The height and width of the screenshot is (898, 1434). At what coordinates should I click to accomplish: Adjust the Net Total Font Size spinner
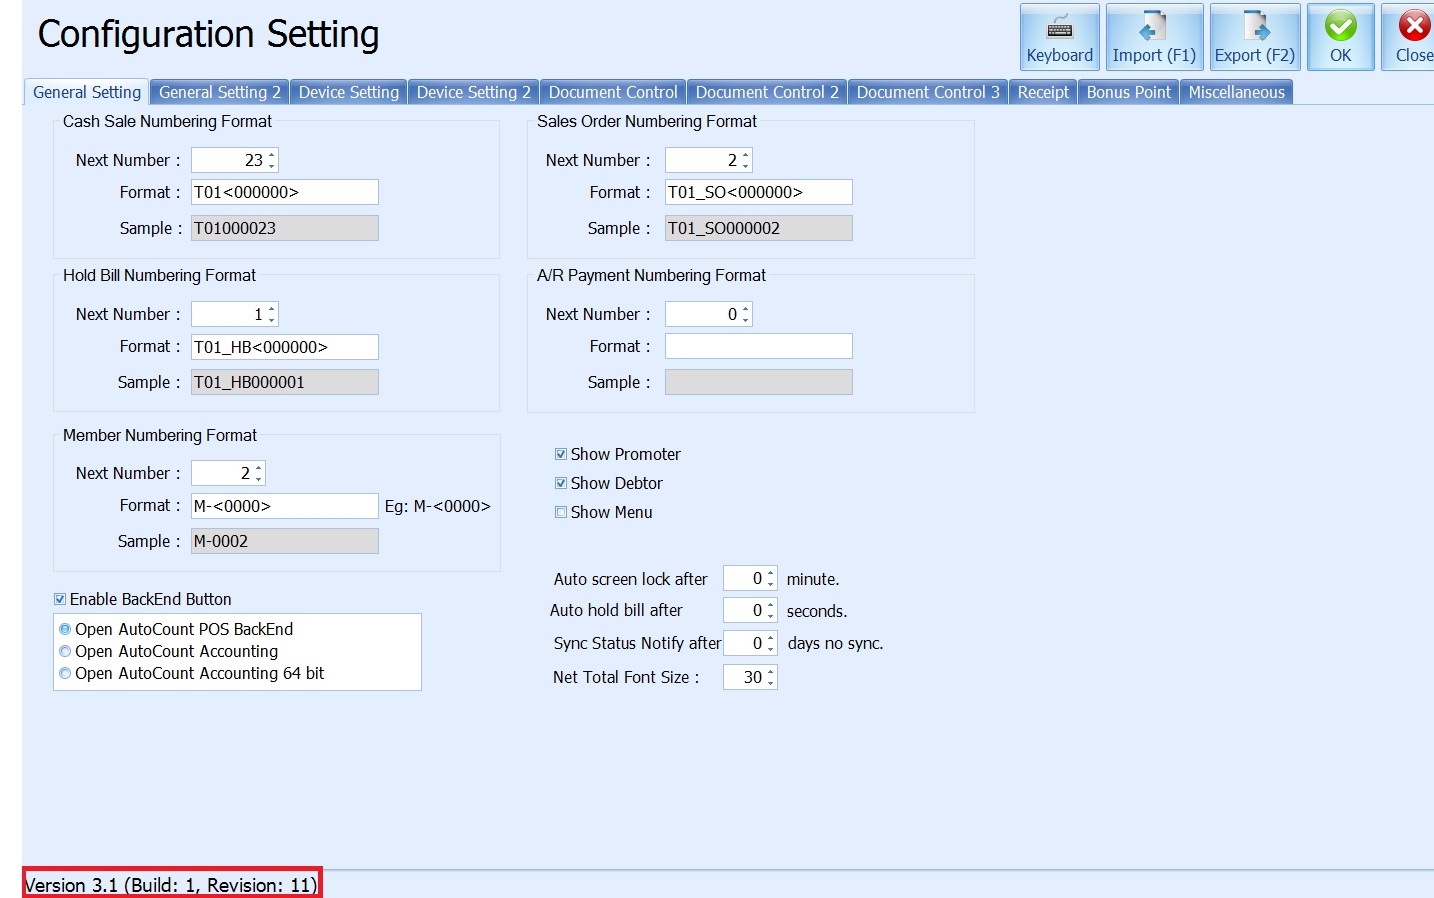coord(749,677)
